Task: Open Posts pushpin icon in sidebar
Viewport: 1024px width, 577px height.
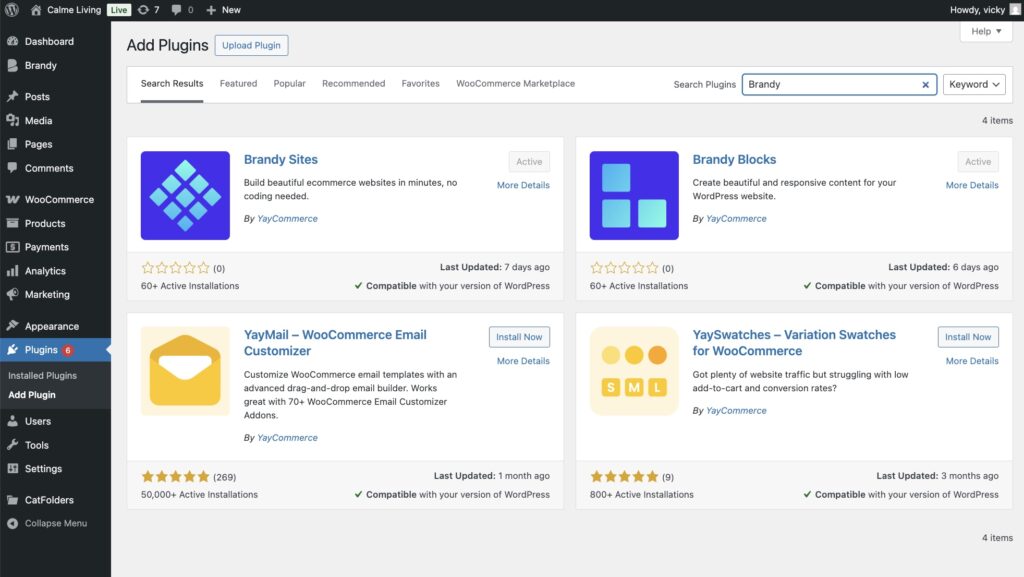Action: [12, 97]
